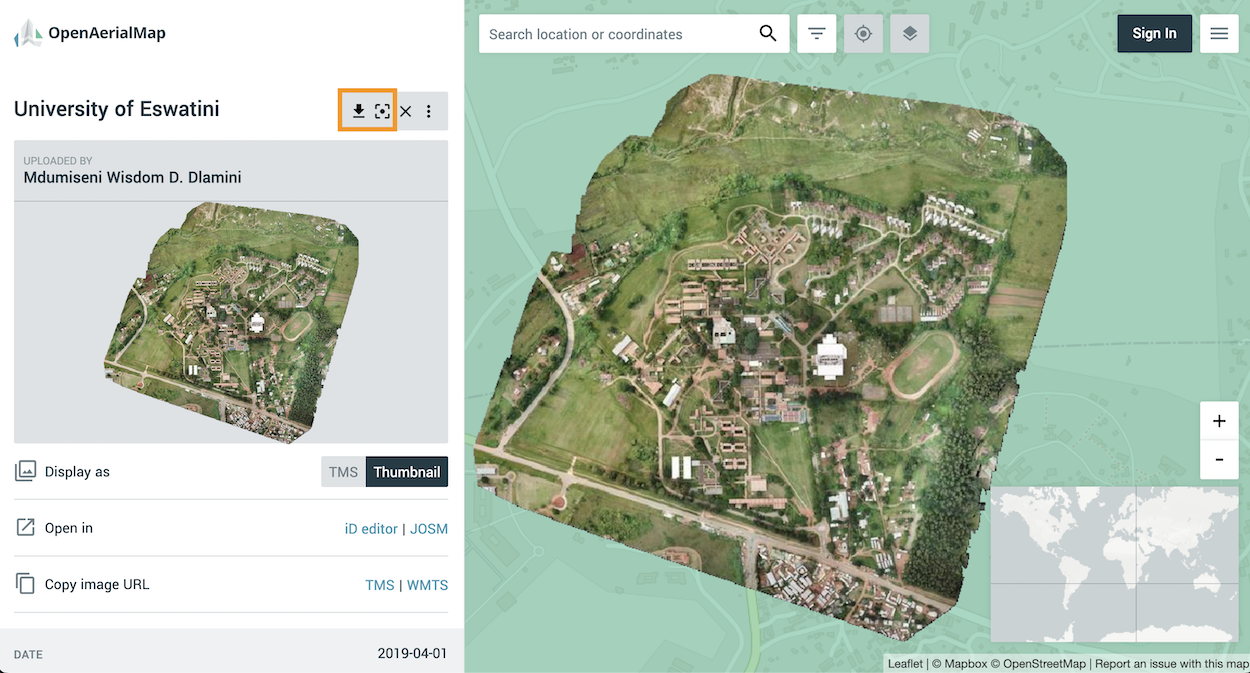The height and width of the screenshot is (673, 1250).
Task: Switch display mode to TMS
Action: [x=343, y=472]
